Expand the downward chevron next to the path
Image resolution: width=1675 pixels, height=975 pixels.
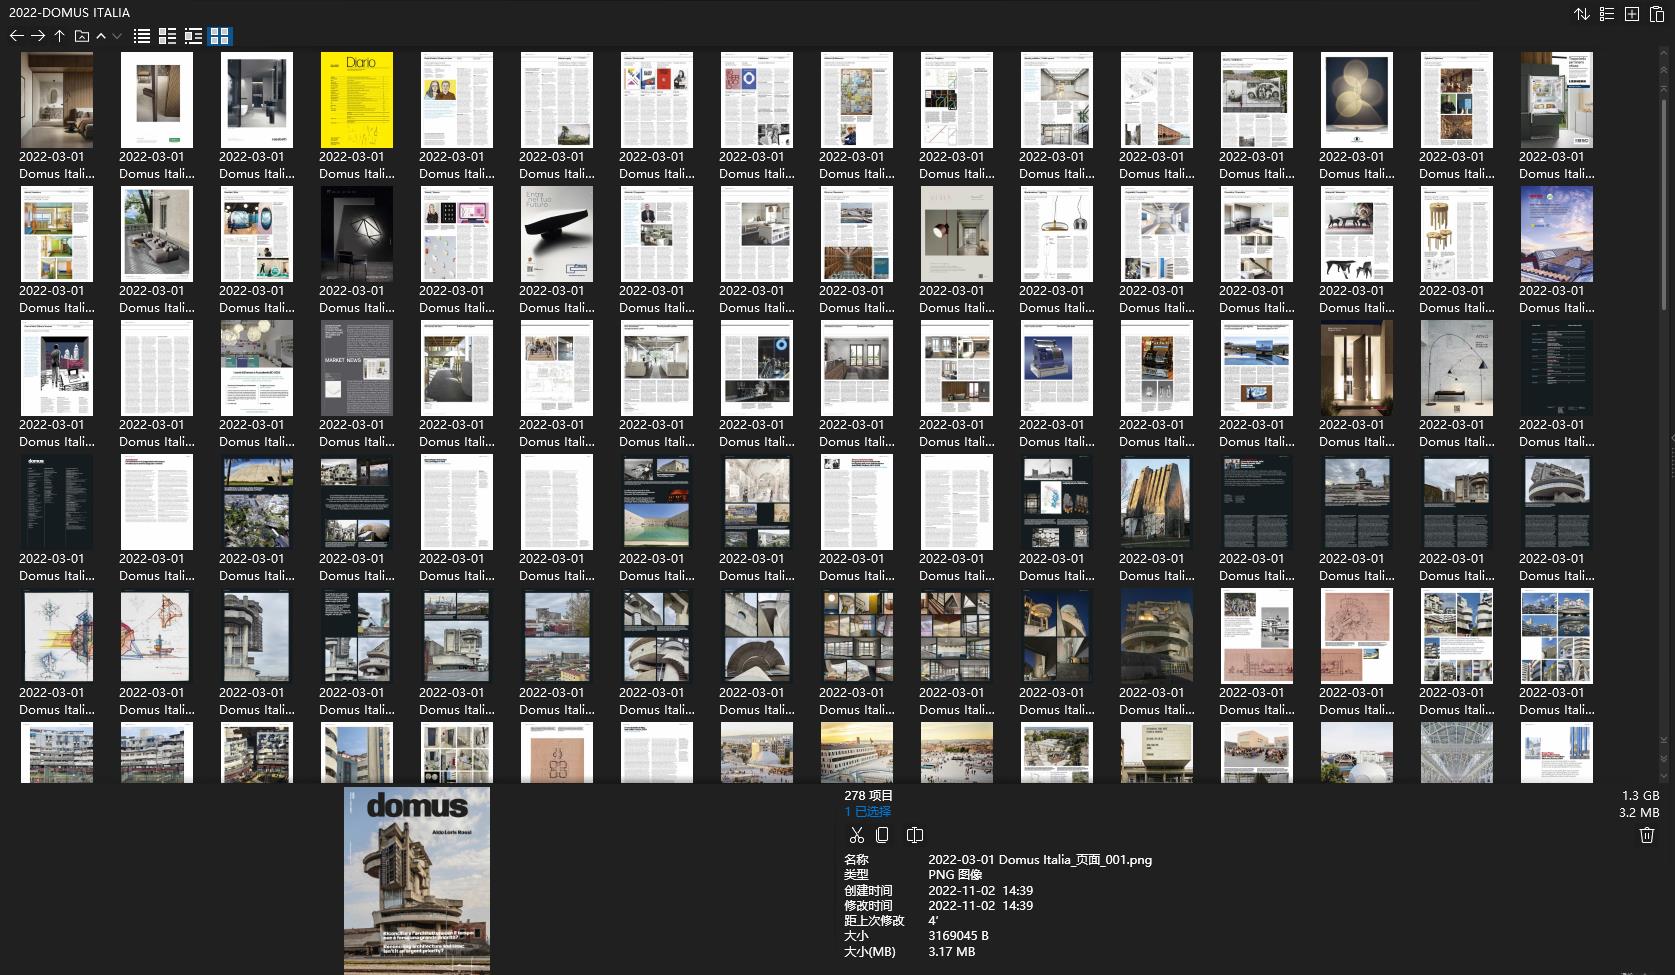tap(116, 36)
